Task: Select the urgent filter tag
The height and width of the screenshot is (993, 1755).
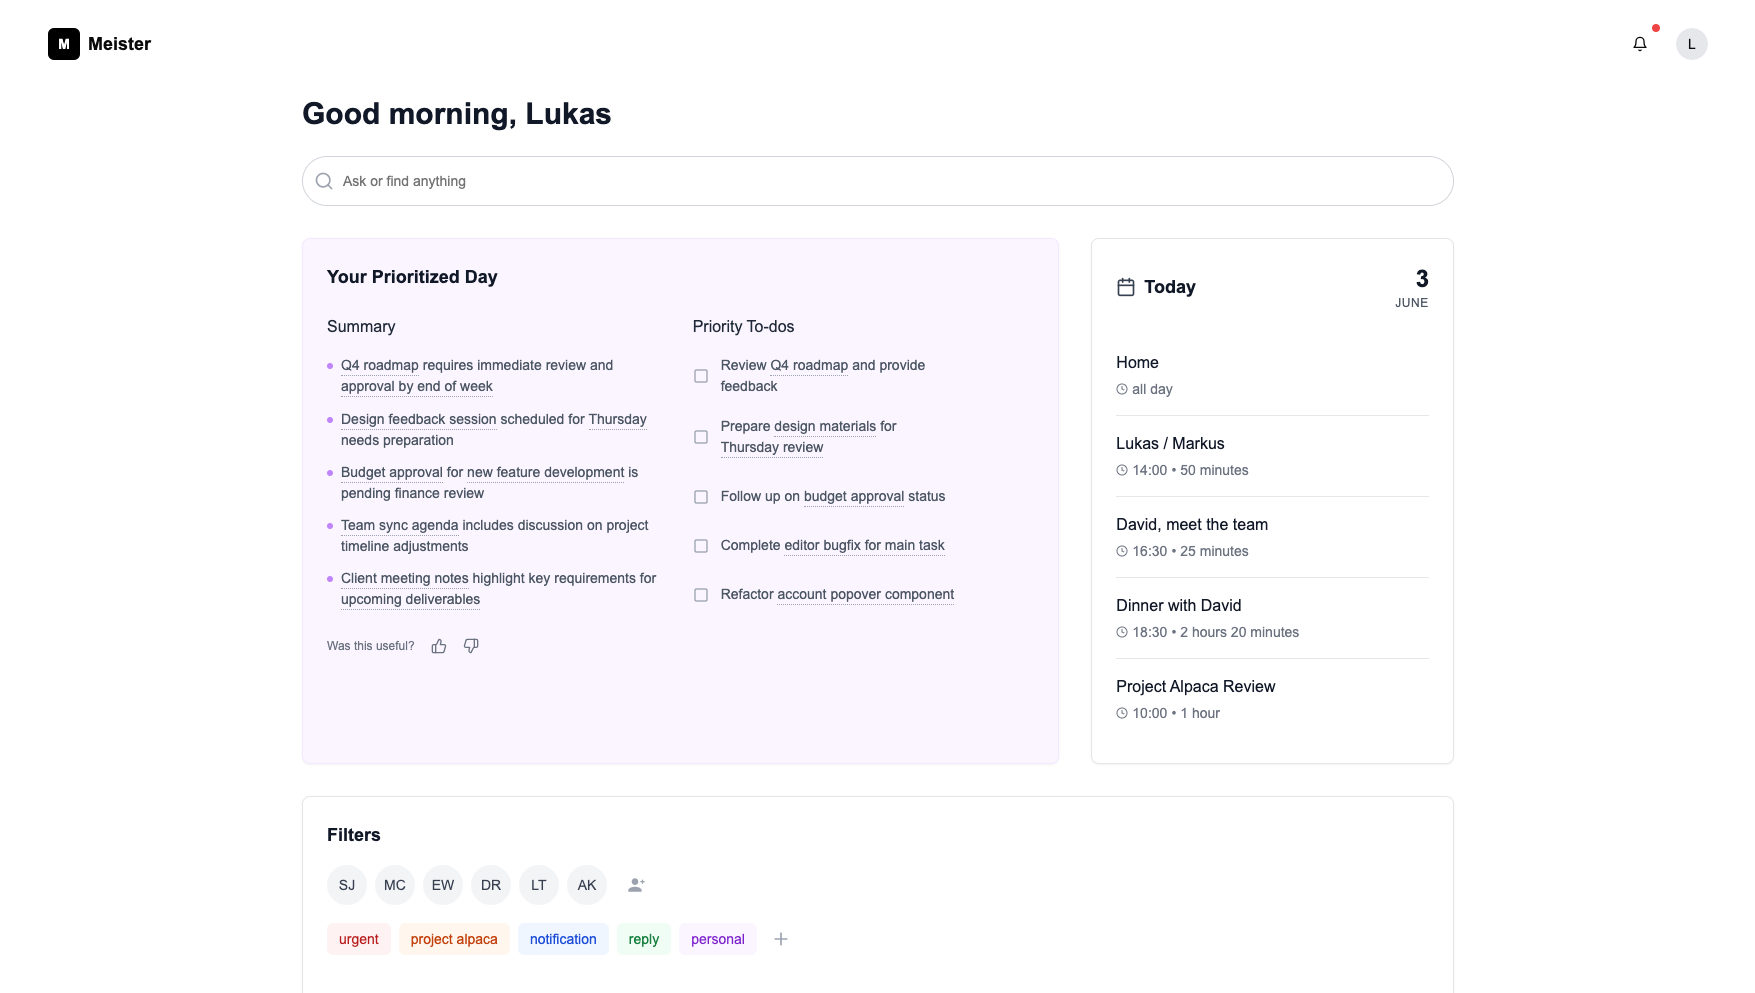Action: tap(358, 939)
